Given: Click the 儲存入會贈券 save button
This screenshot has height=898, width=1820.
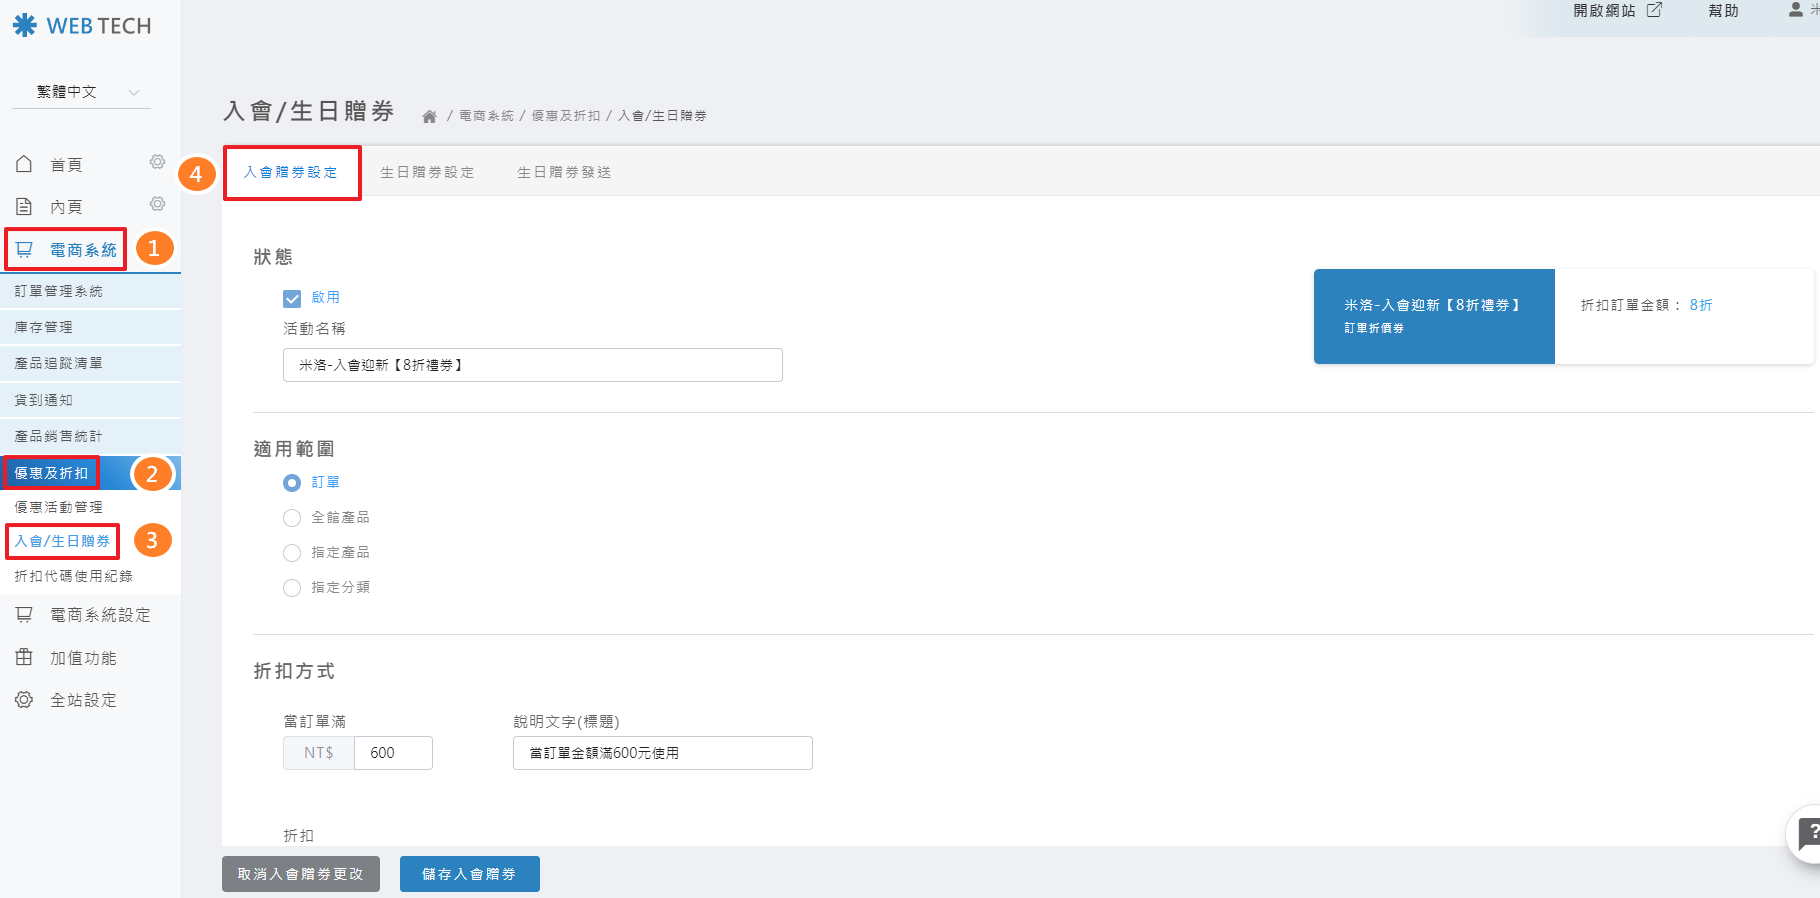Looking at the screenshot, I should point(469,874).
